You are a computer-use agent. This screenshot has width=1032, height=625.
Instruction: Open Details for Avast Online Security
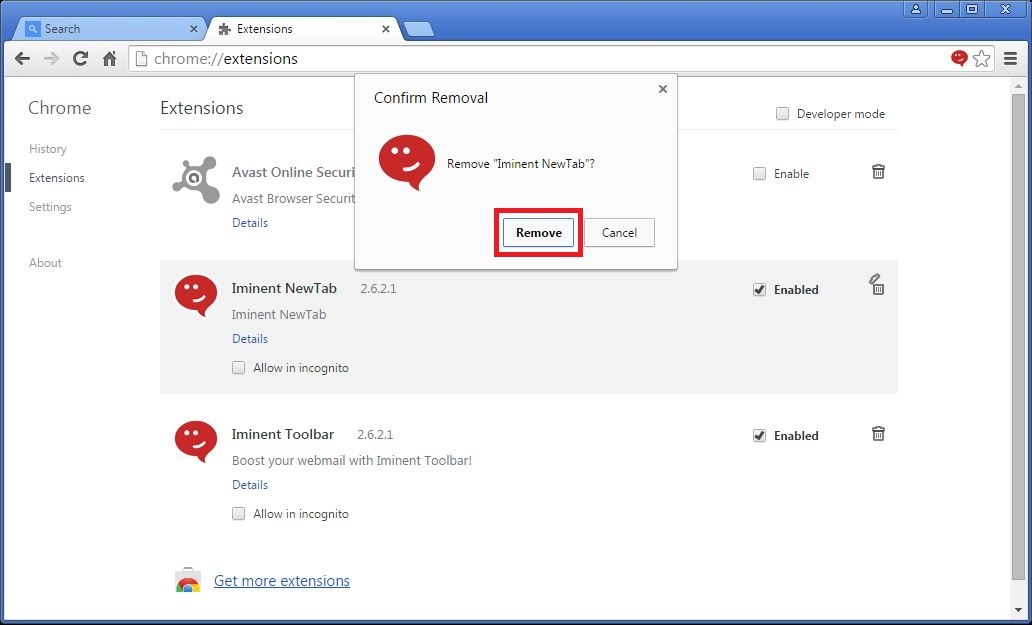tap(250, 222)
